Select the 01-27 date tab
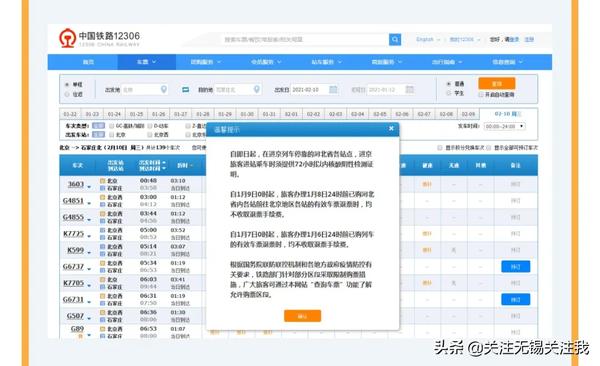The width and height of the screenshot is (600, 366). pos(181,114)
